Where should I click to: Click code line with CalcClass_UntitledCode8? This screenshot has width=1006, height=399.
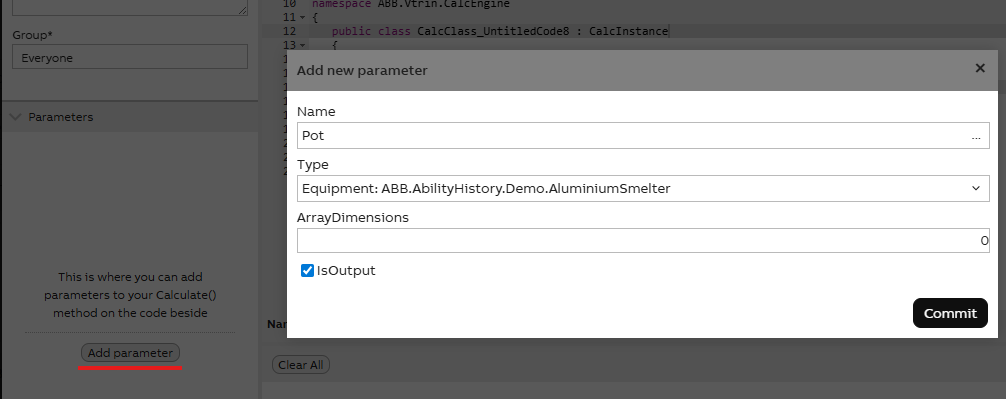[500, 31]
